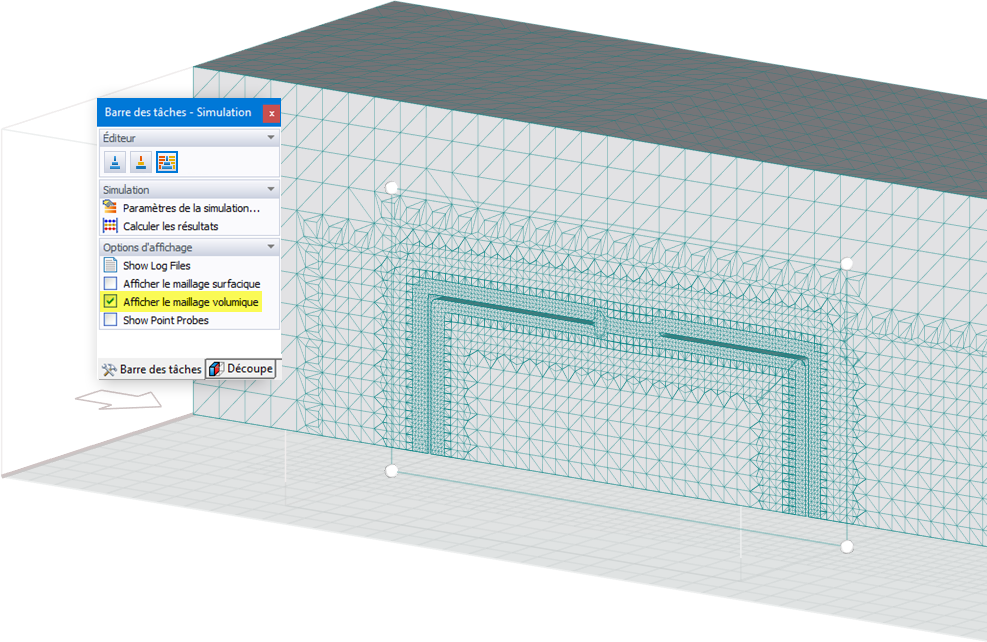
Task: Select the orange-topped editor mode icon
Action: coord(141,162)
